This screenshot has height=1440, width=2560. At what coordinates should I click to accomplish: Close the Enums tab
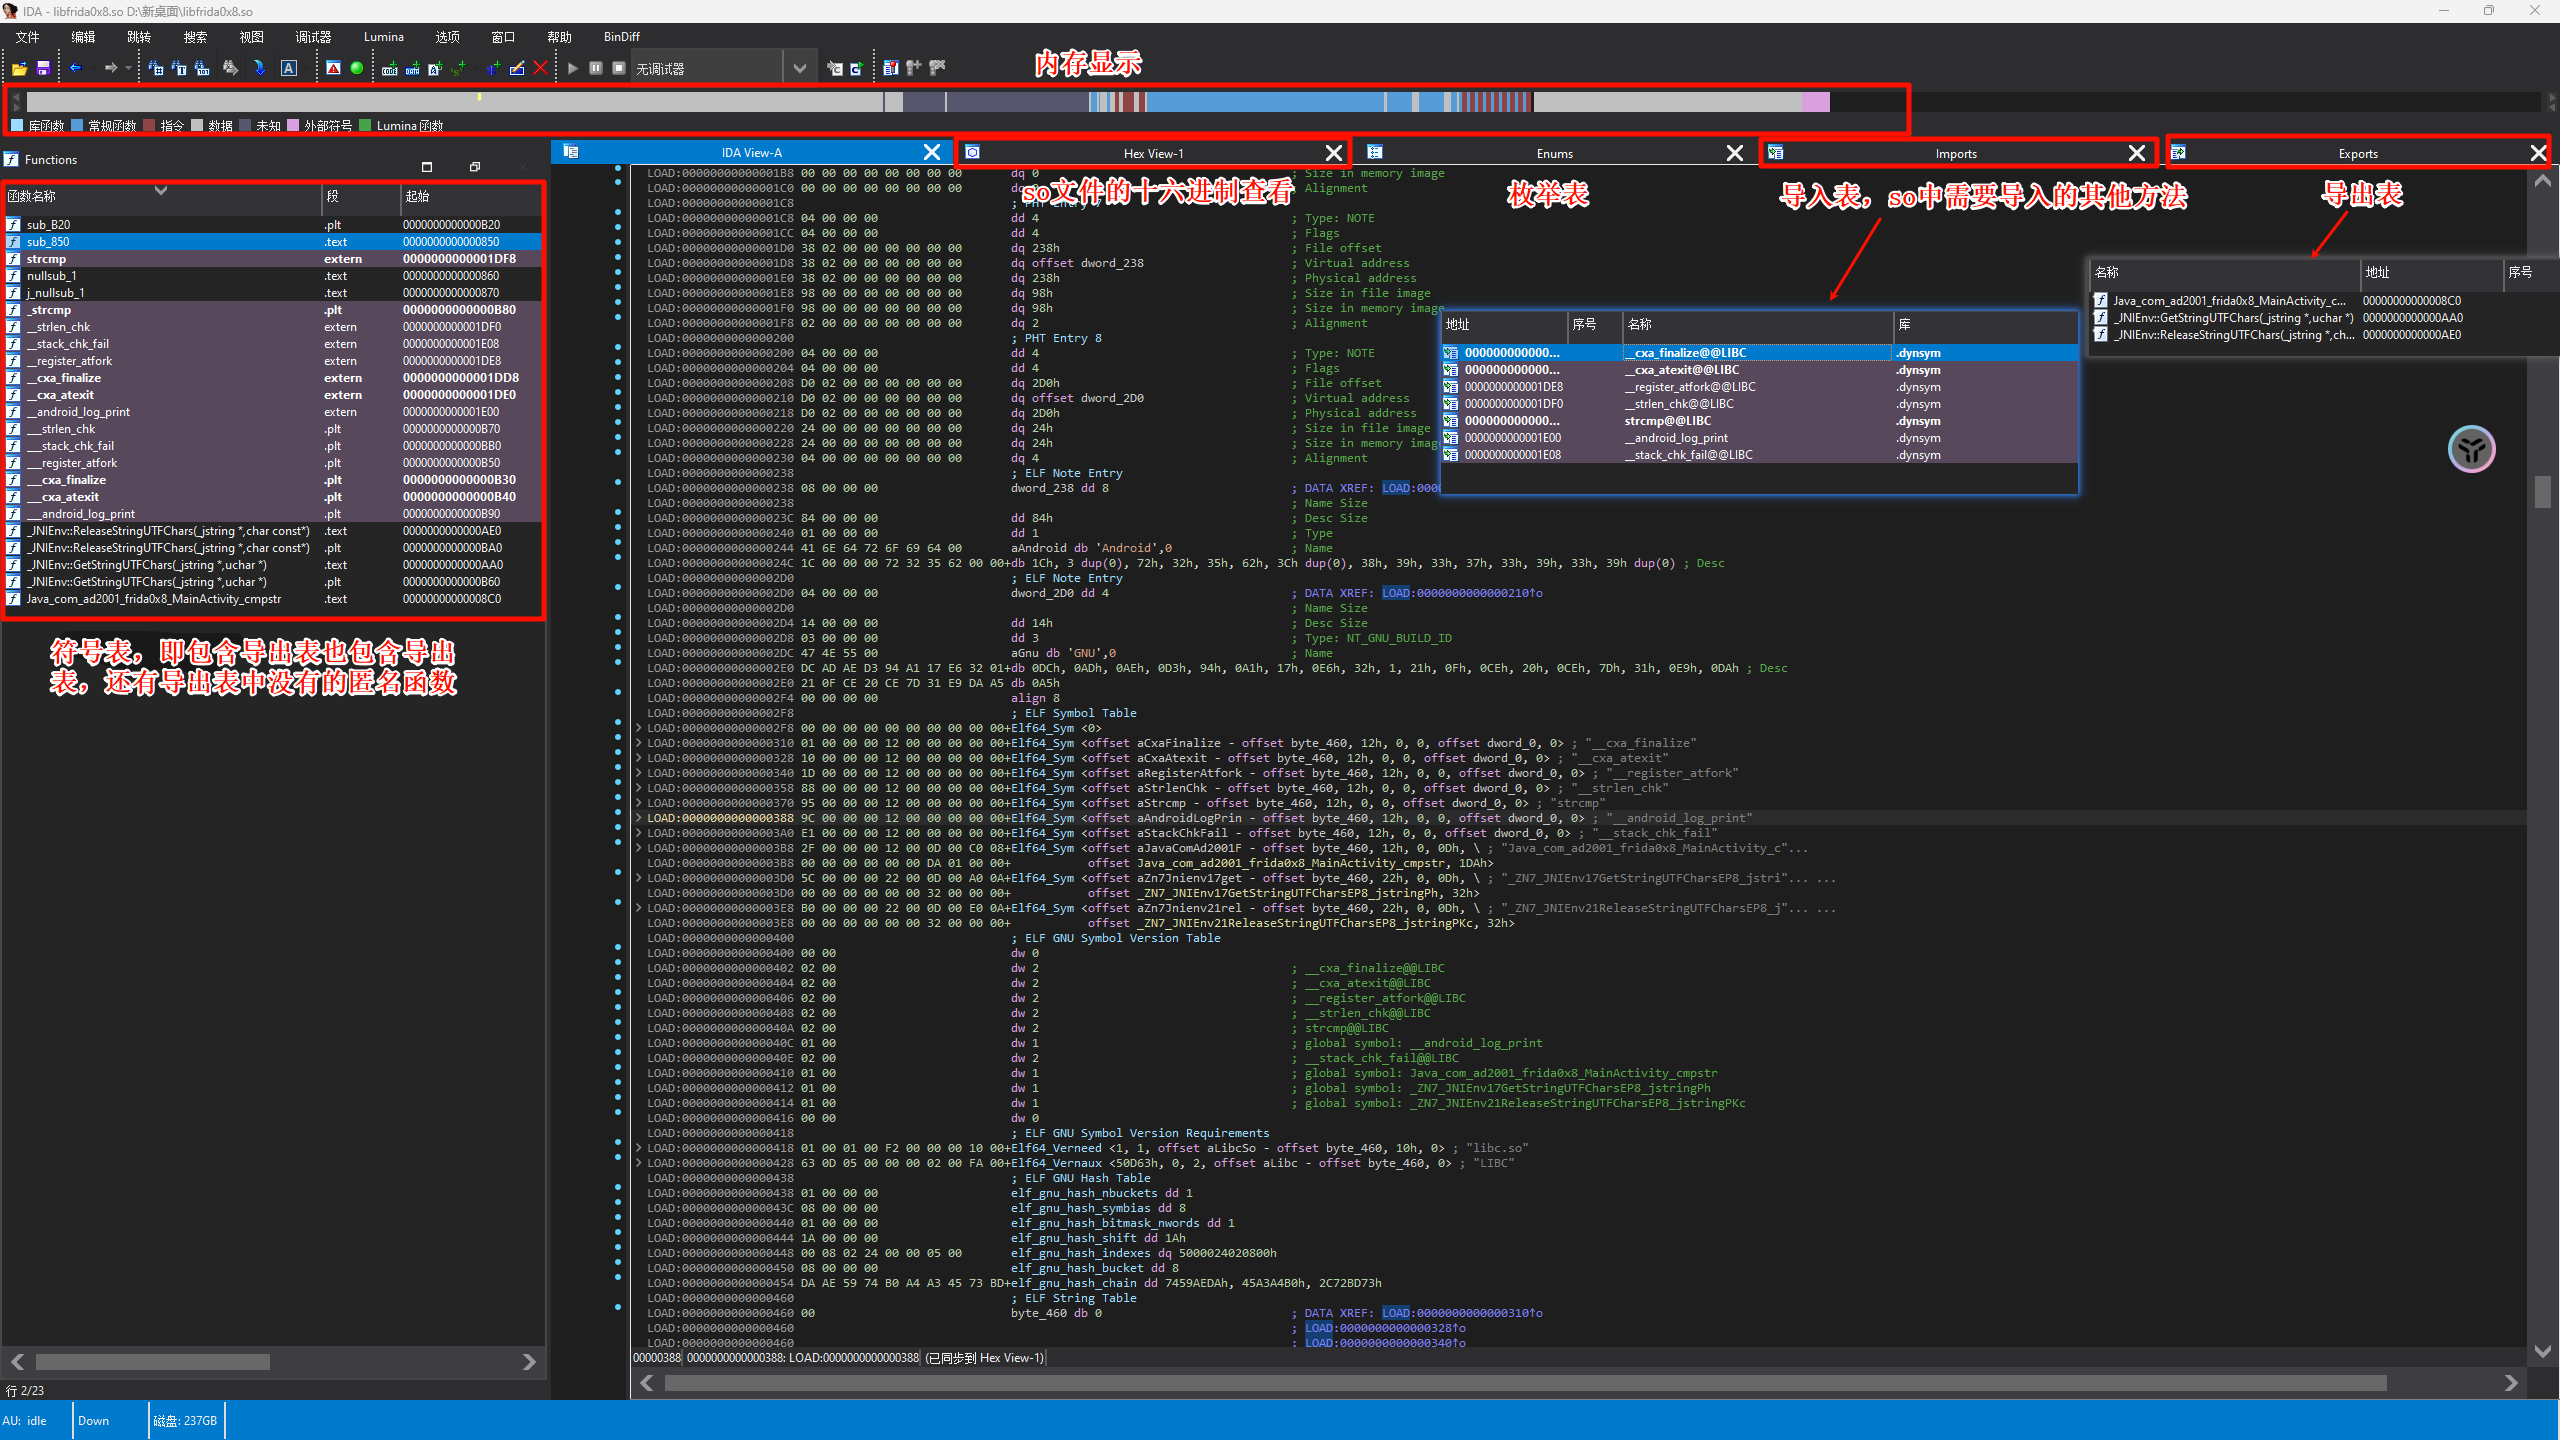(1734, 153)
